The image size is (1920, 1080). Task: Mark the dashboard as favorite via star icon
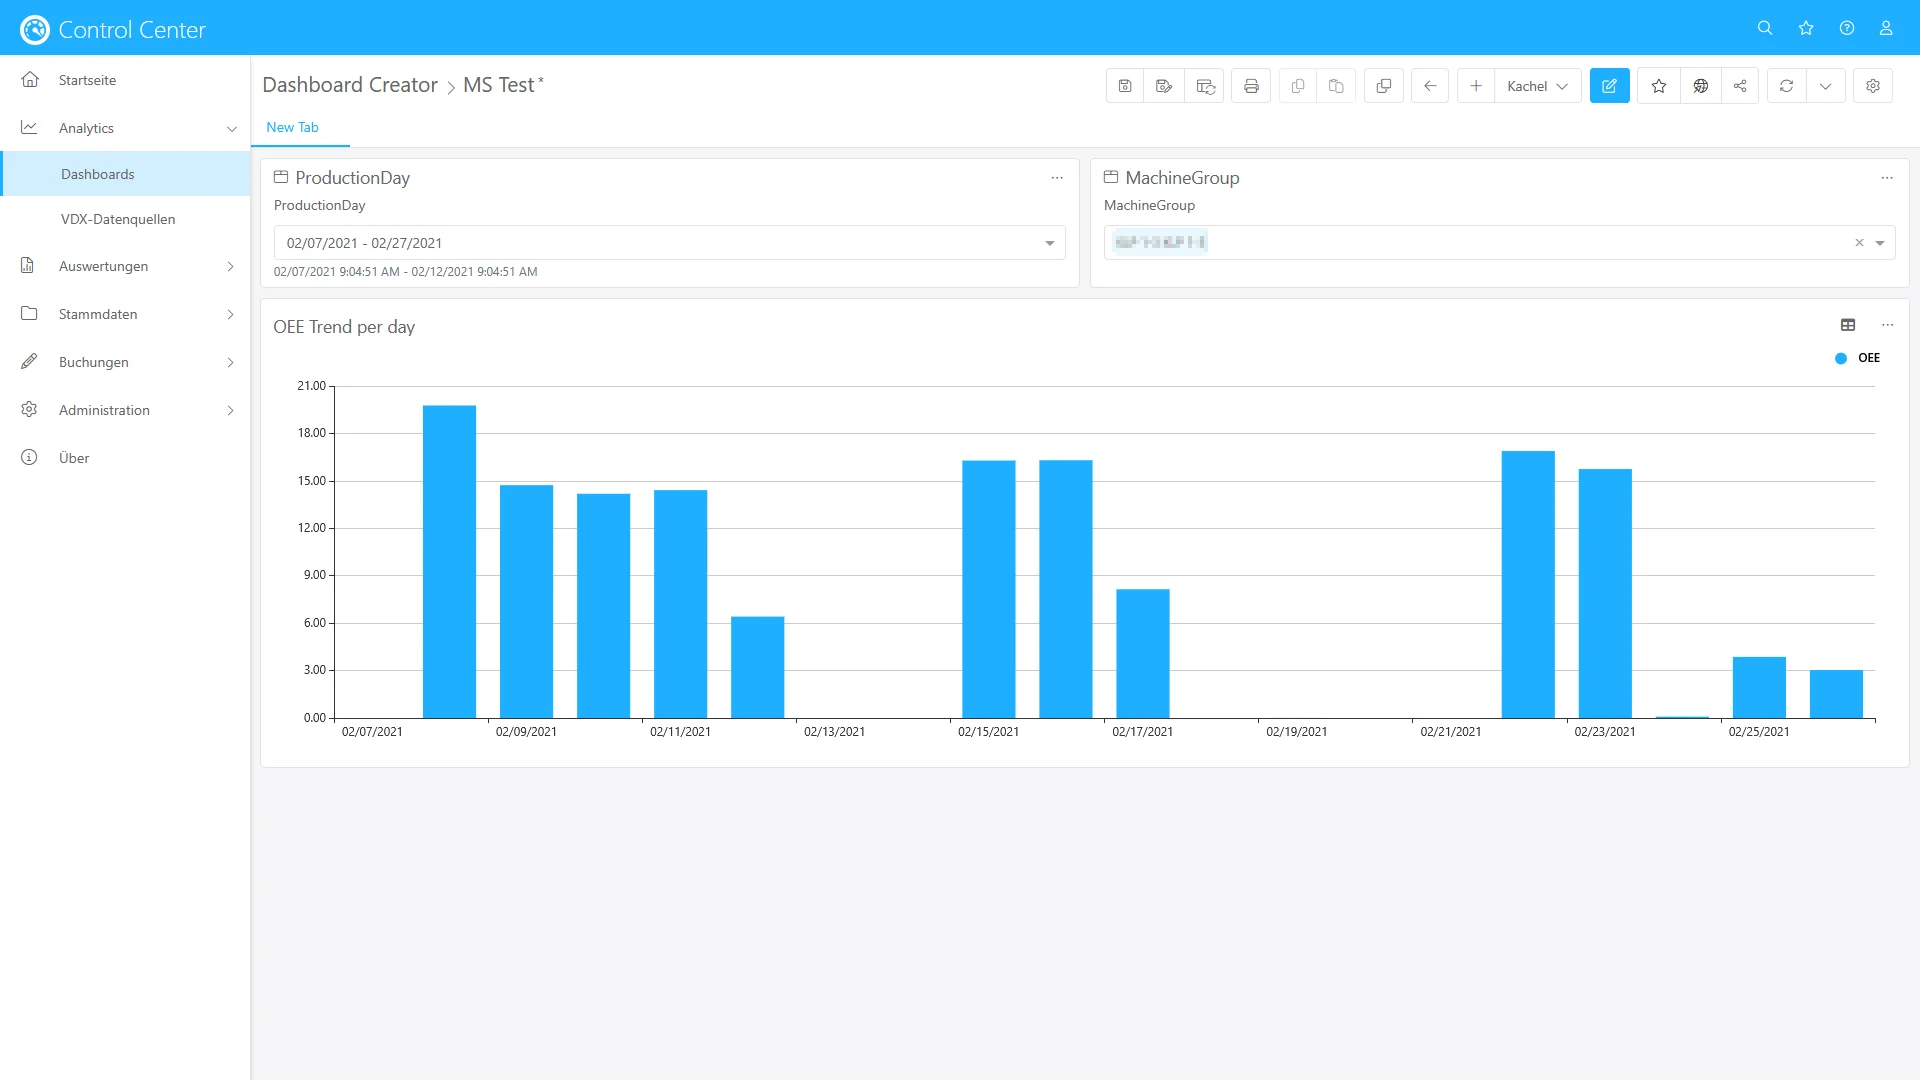[1658, 85]
